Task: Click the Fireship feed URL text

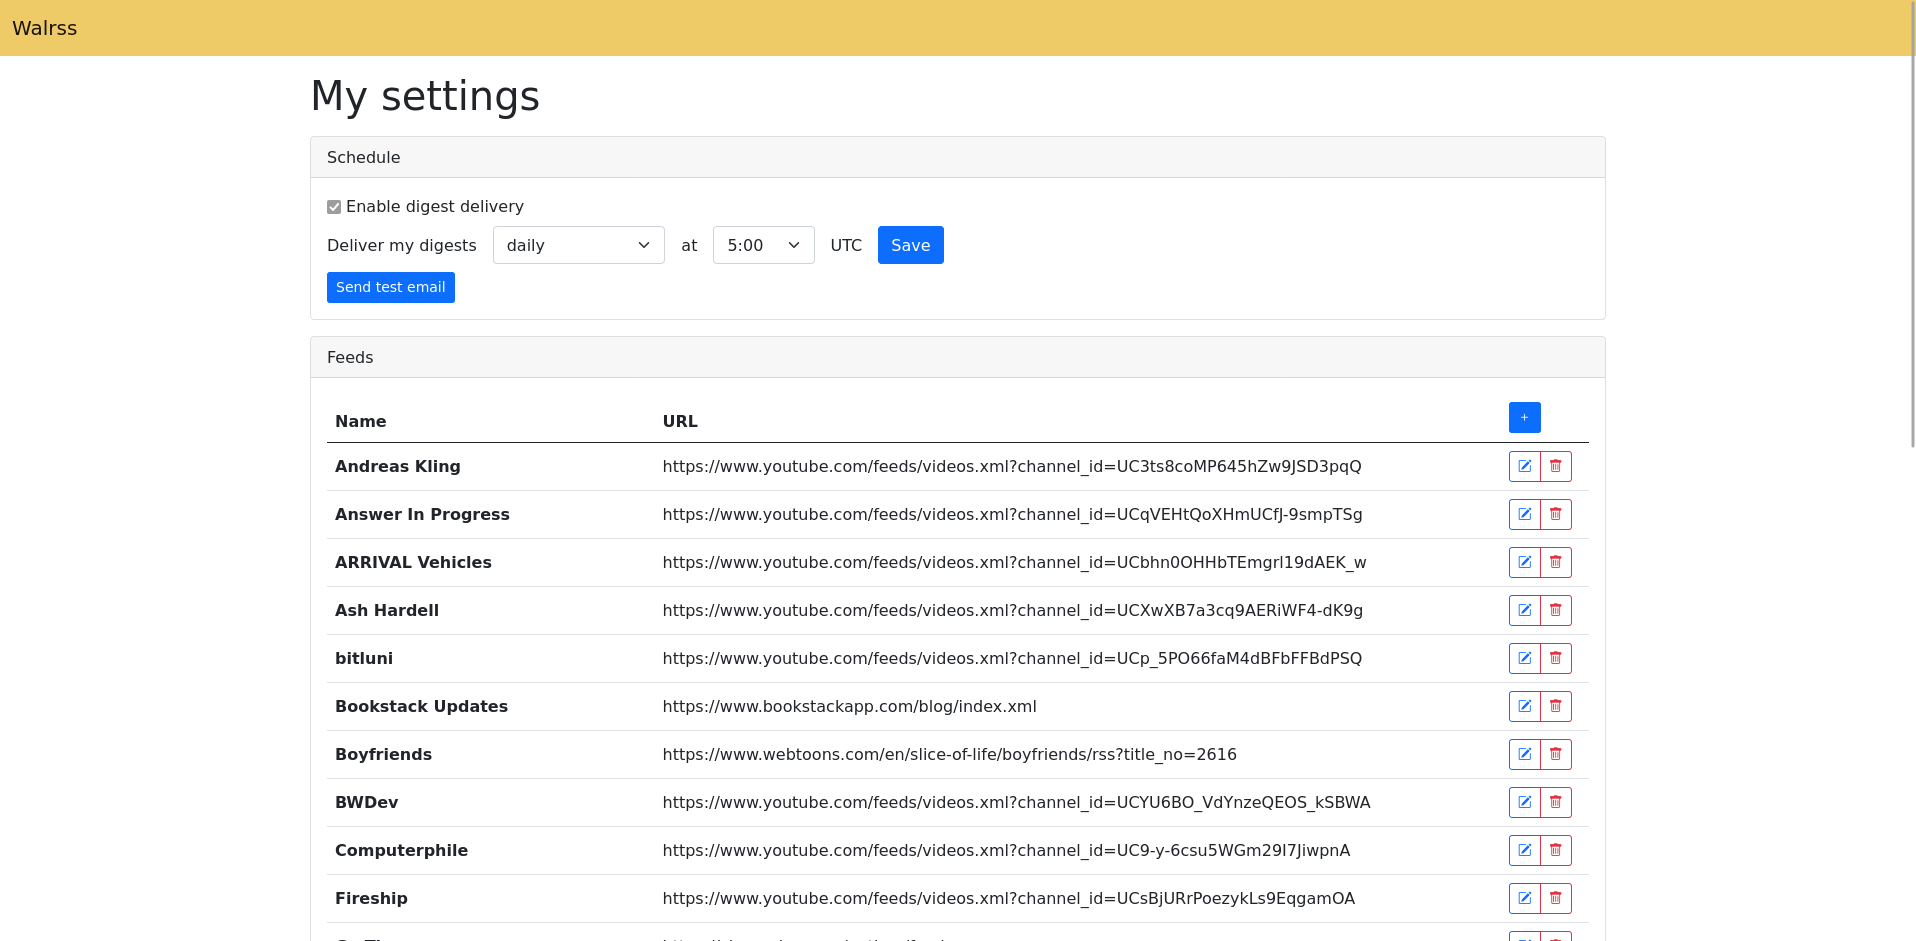Action: [x=1008, y=898]
